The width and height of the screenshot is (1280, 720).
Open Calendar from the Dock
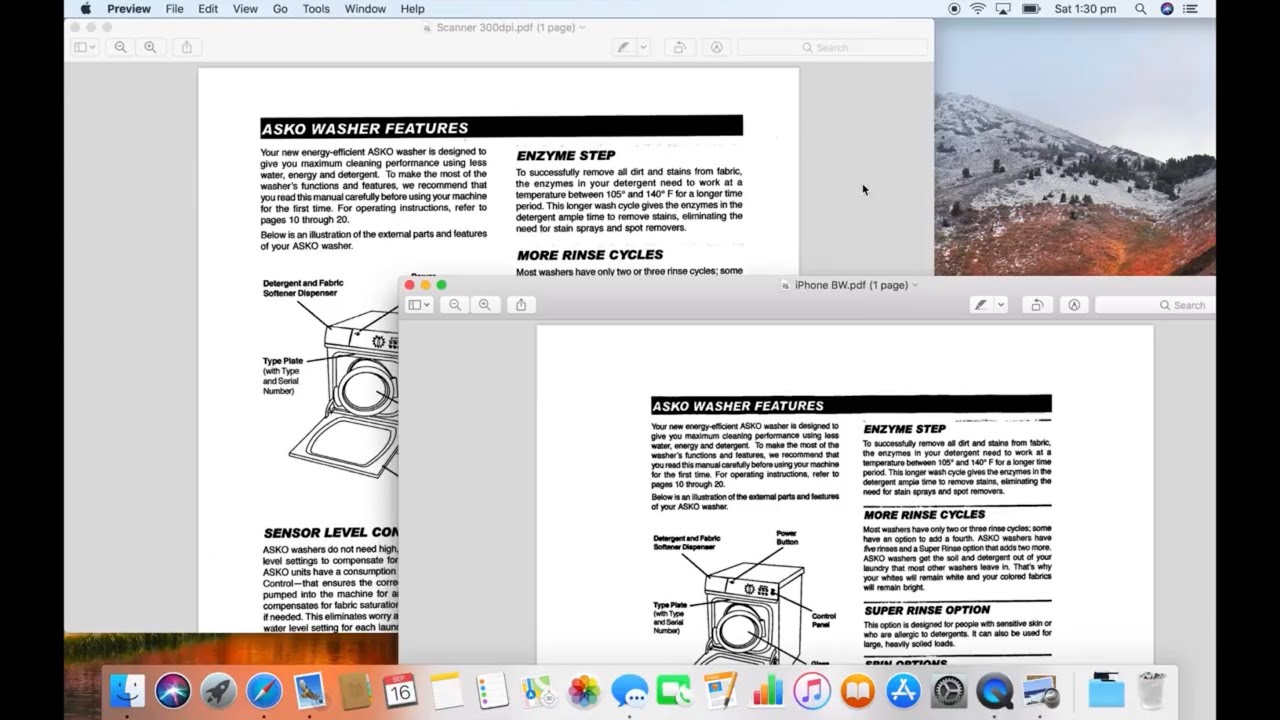click(400, 691)
